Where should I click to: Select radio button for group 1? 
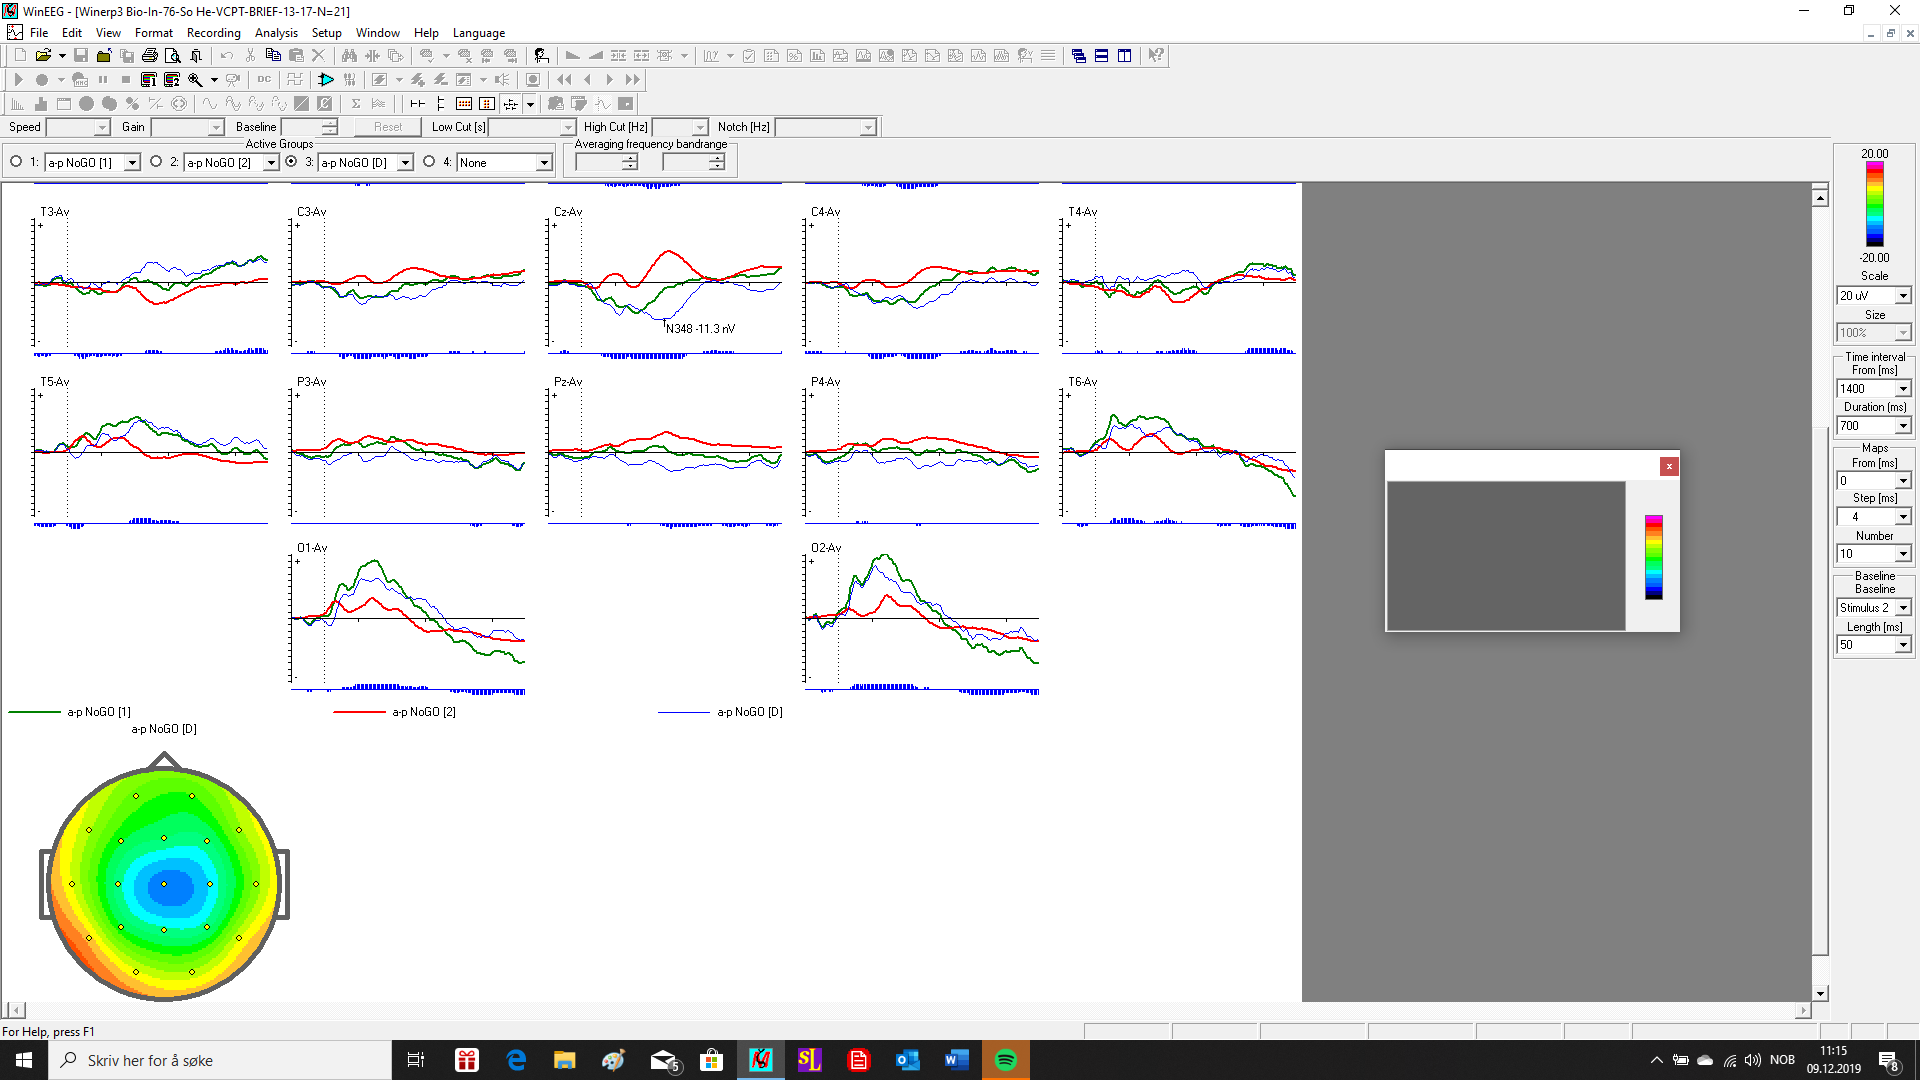pos(16,162)
